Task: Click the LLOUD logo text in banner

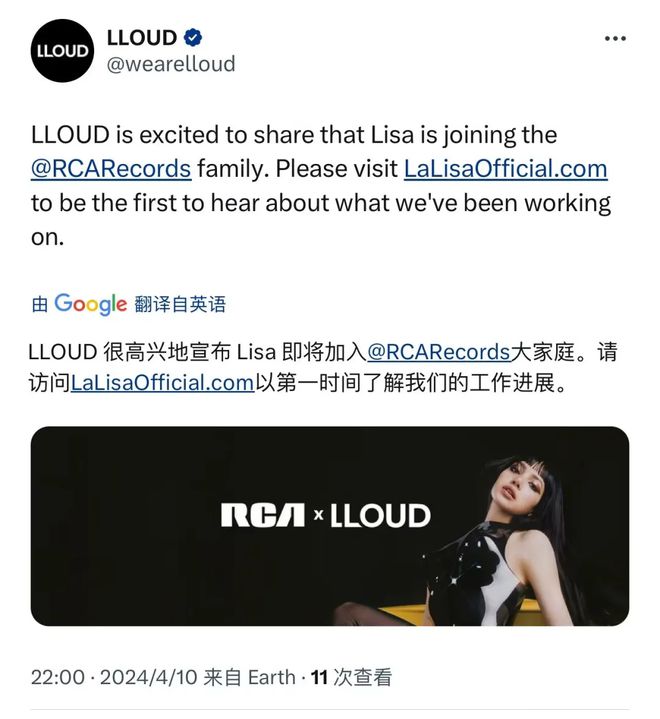Action: pos(380,515)
